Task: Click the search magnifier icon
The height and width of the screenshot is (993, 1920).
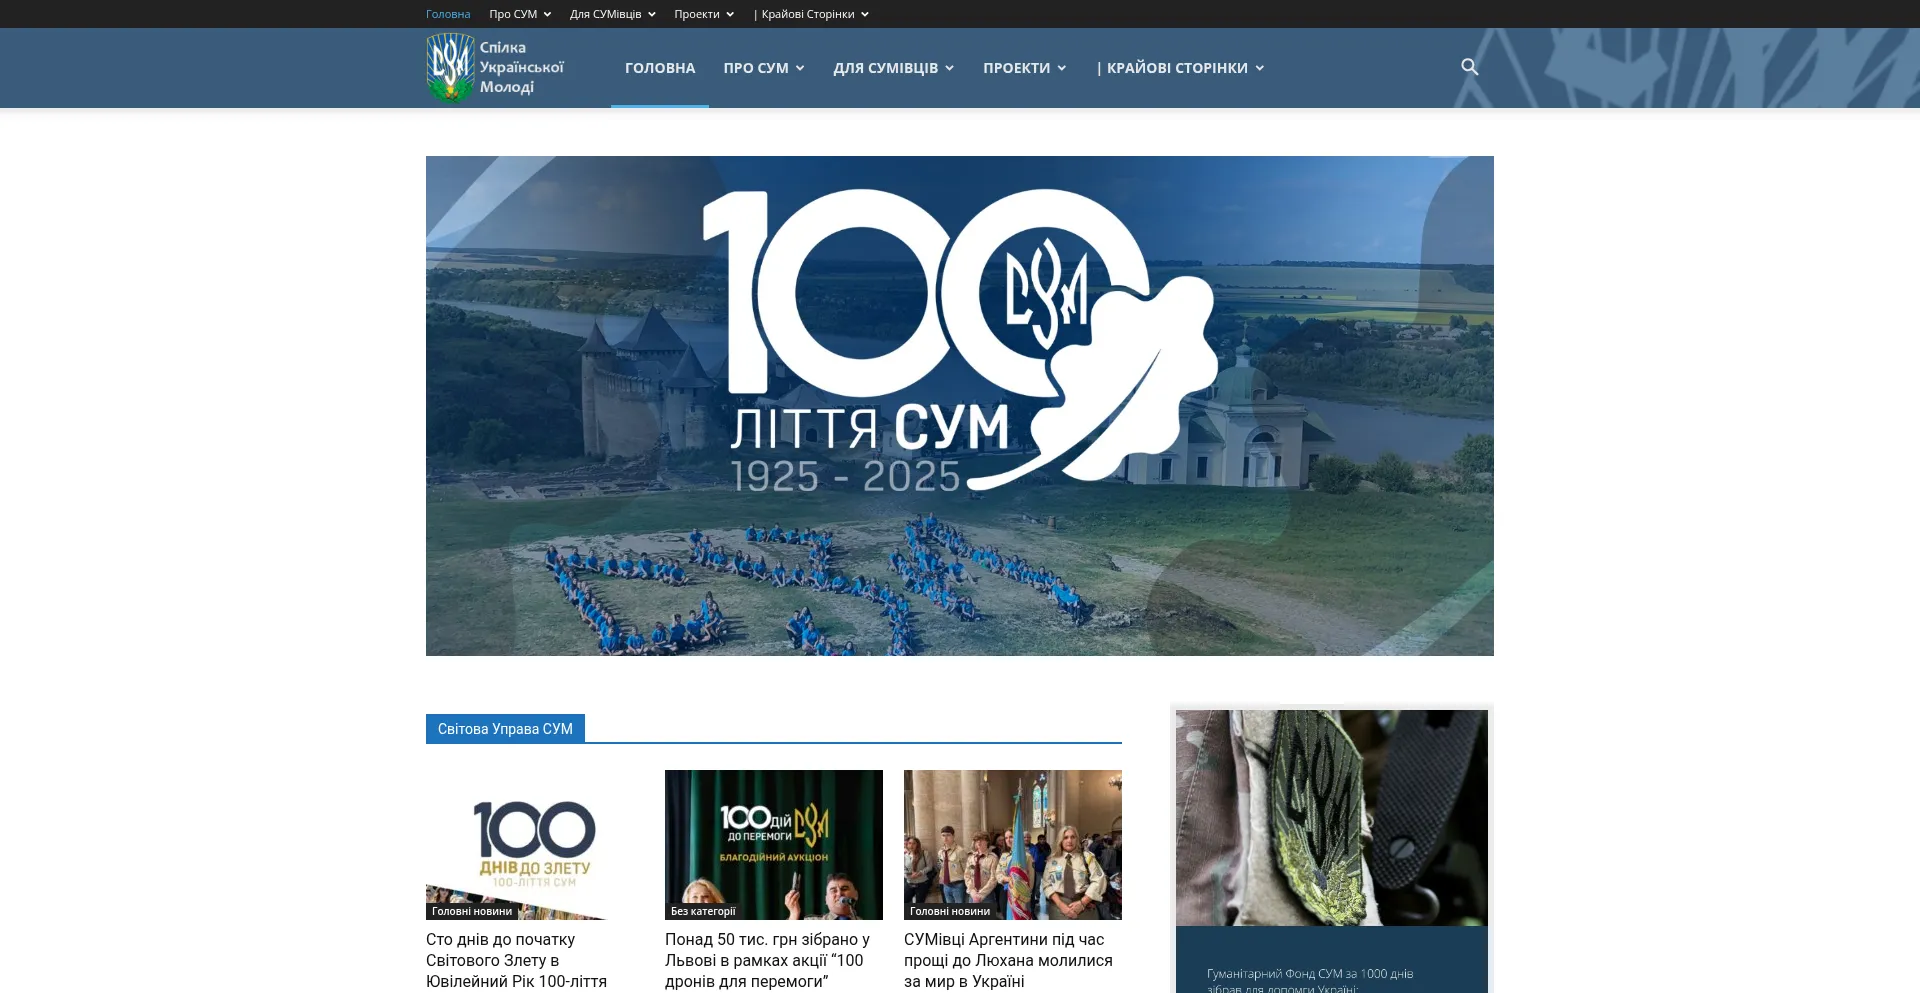Action: (x=1469, y=67)
